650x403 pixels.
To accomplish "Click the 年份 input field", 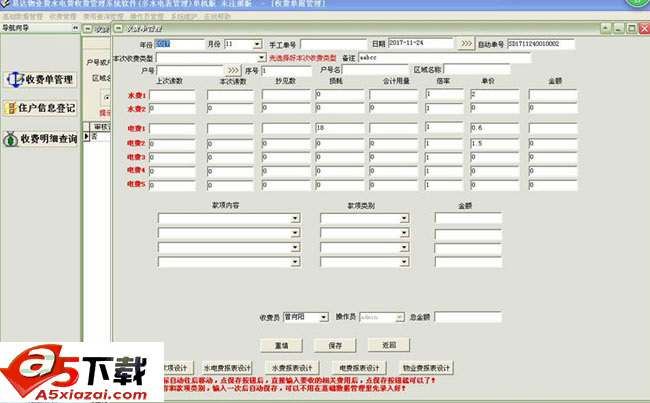I will tap(179, 44).
